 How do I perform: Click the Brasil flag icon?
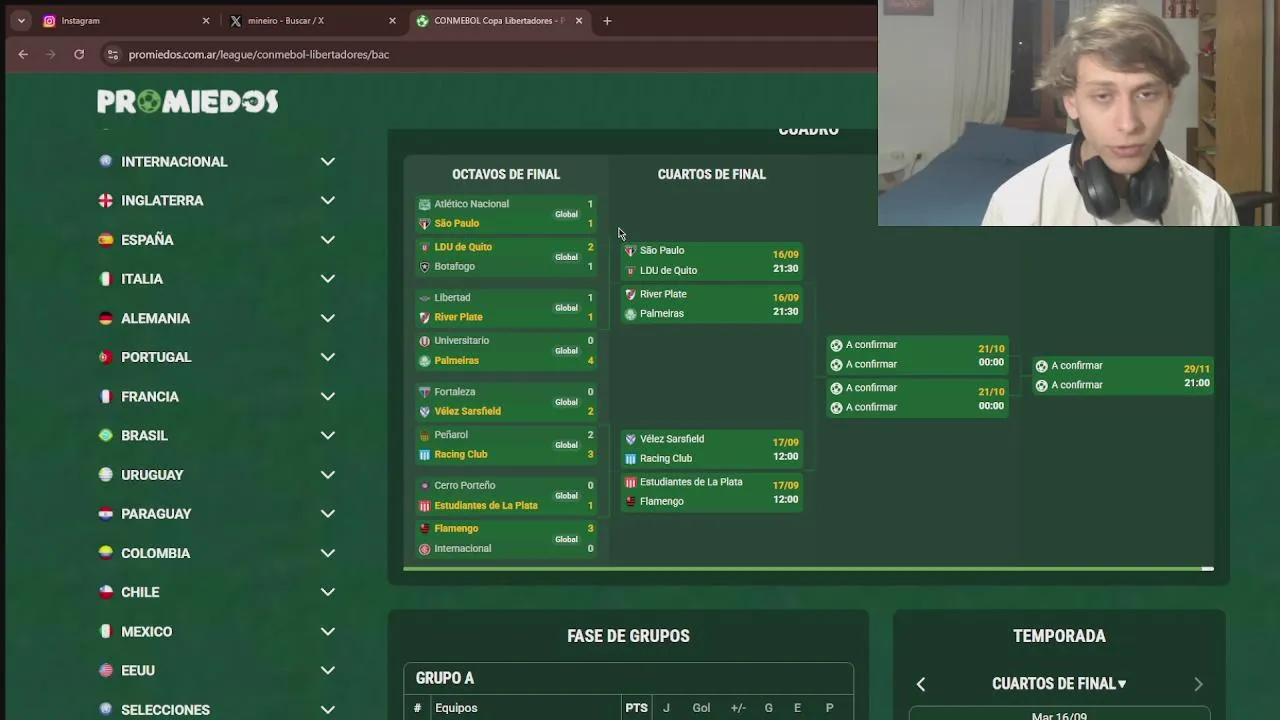(105, 435)
